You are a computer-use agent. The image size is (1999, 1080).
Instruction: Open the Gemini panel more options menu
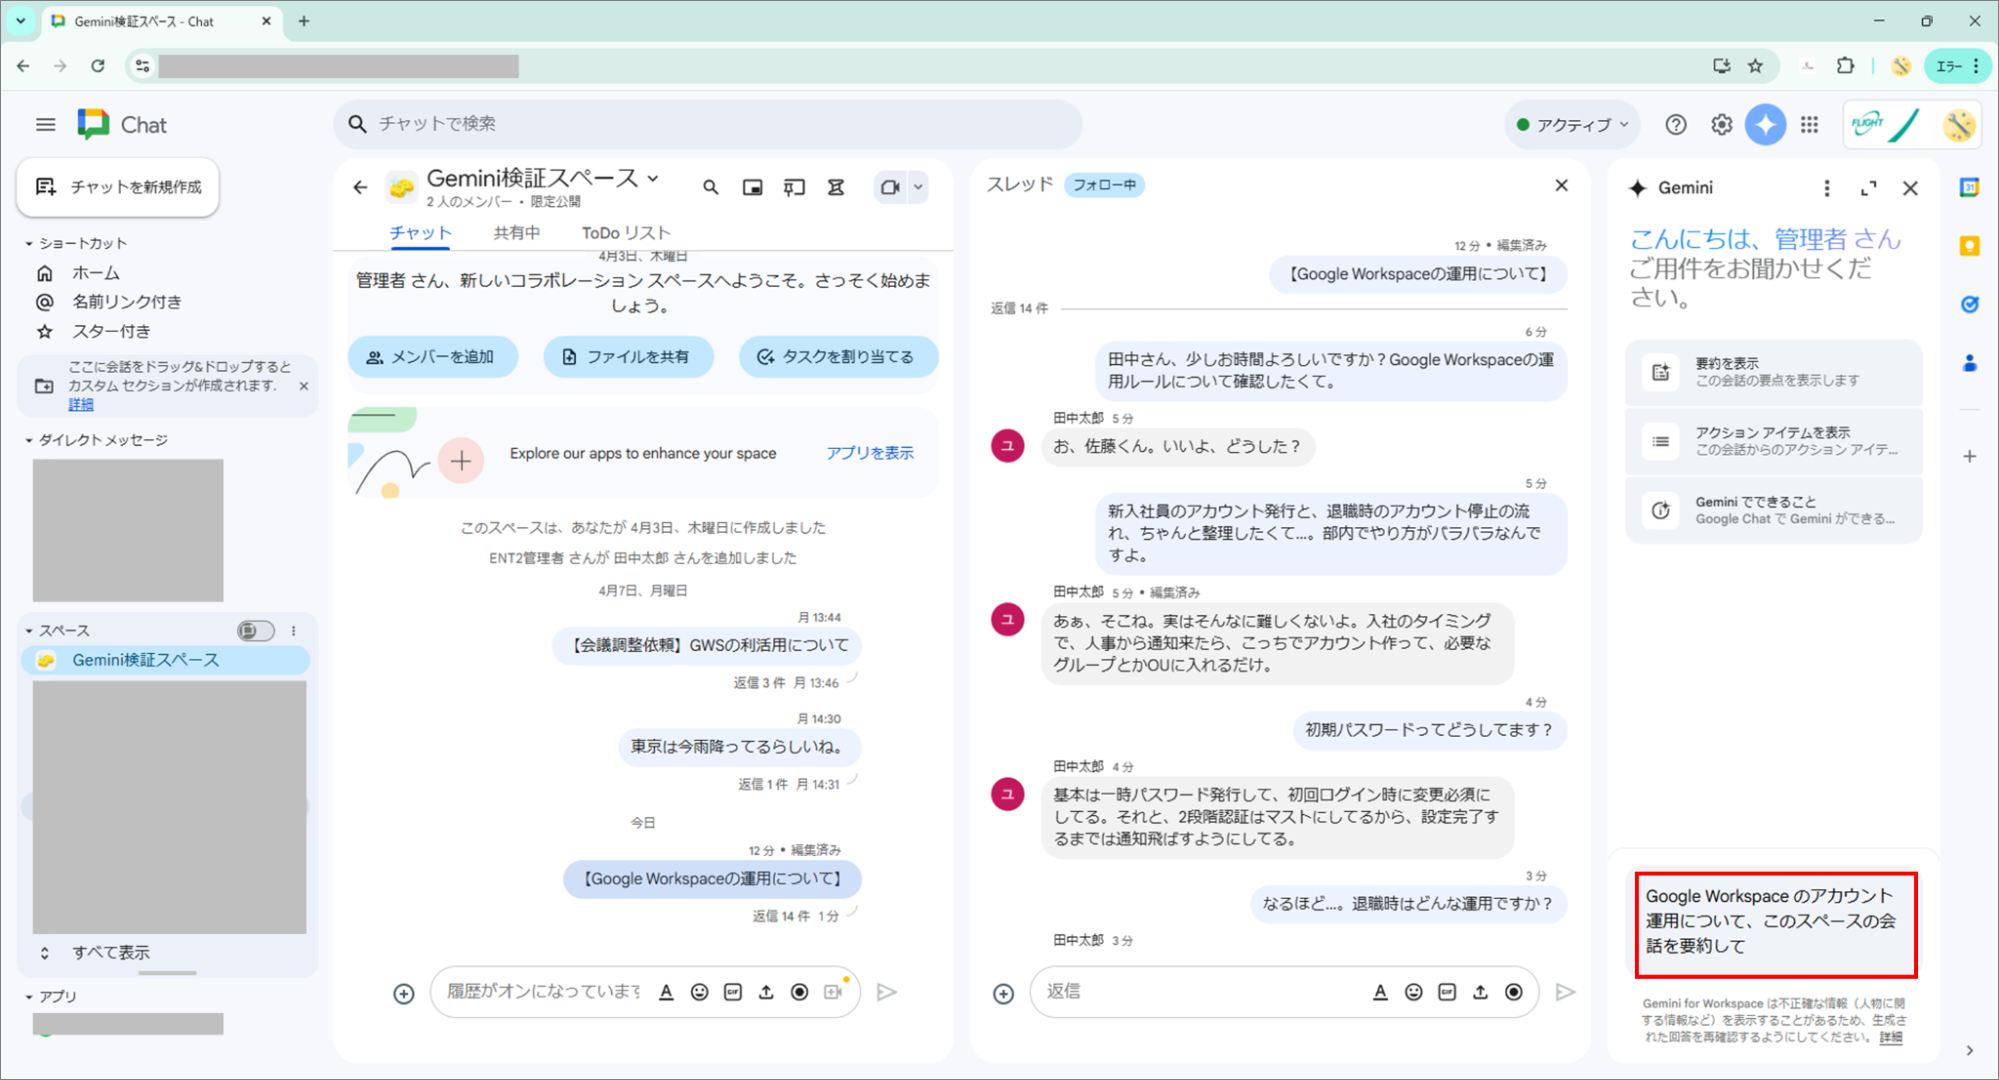coord(1827,188)
